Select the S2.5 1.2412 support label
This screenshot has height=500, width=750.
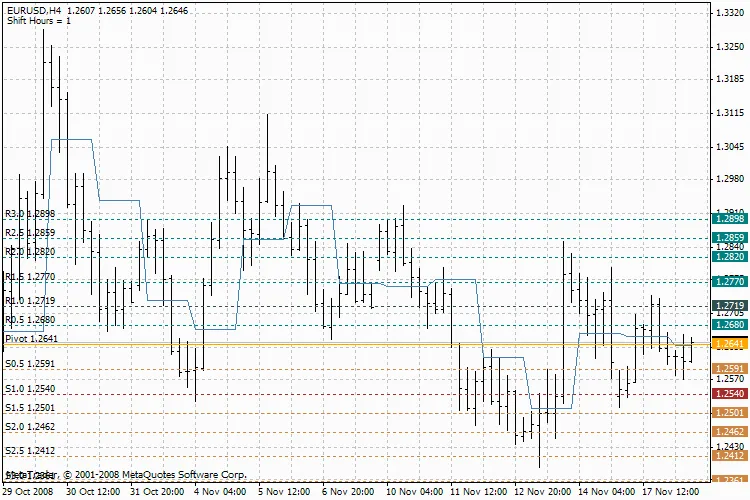[x=30, y=451]
